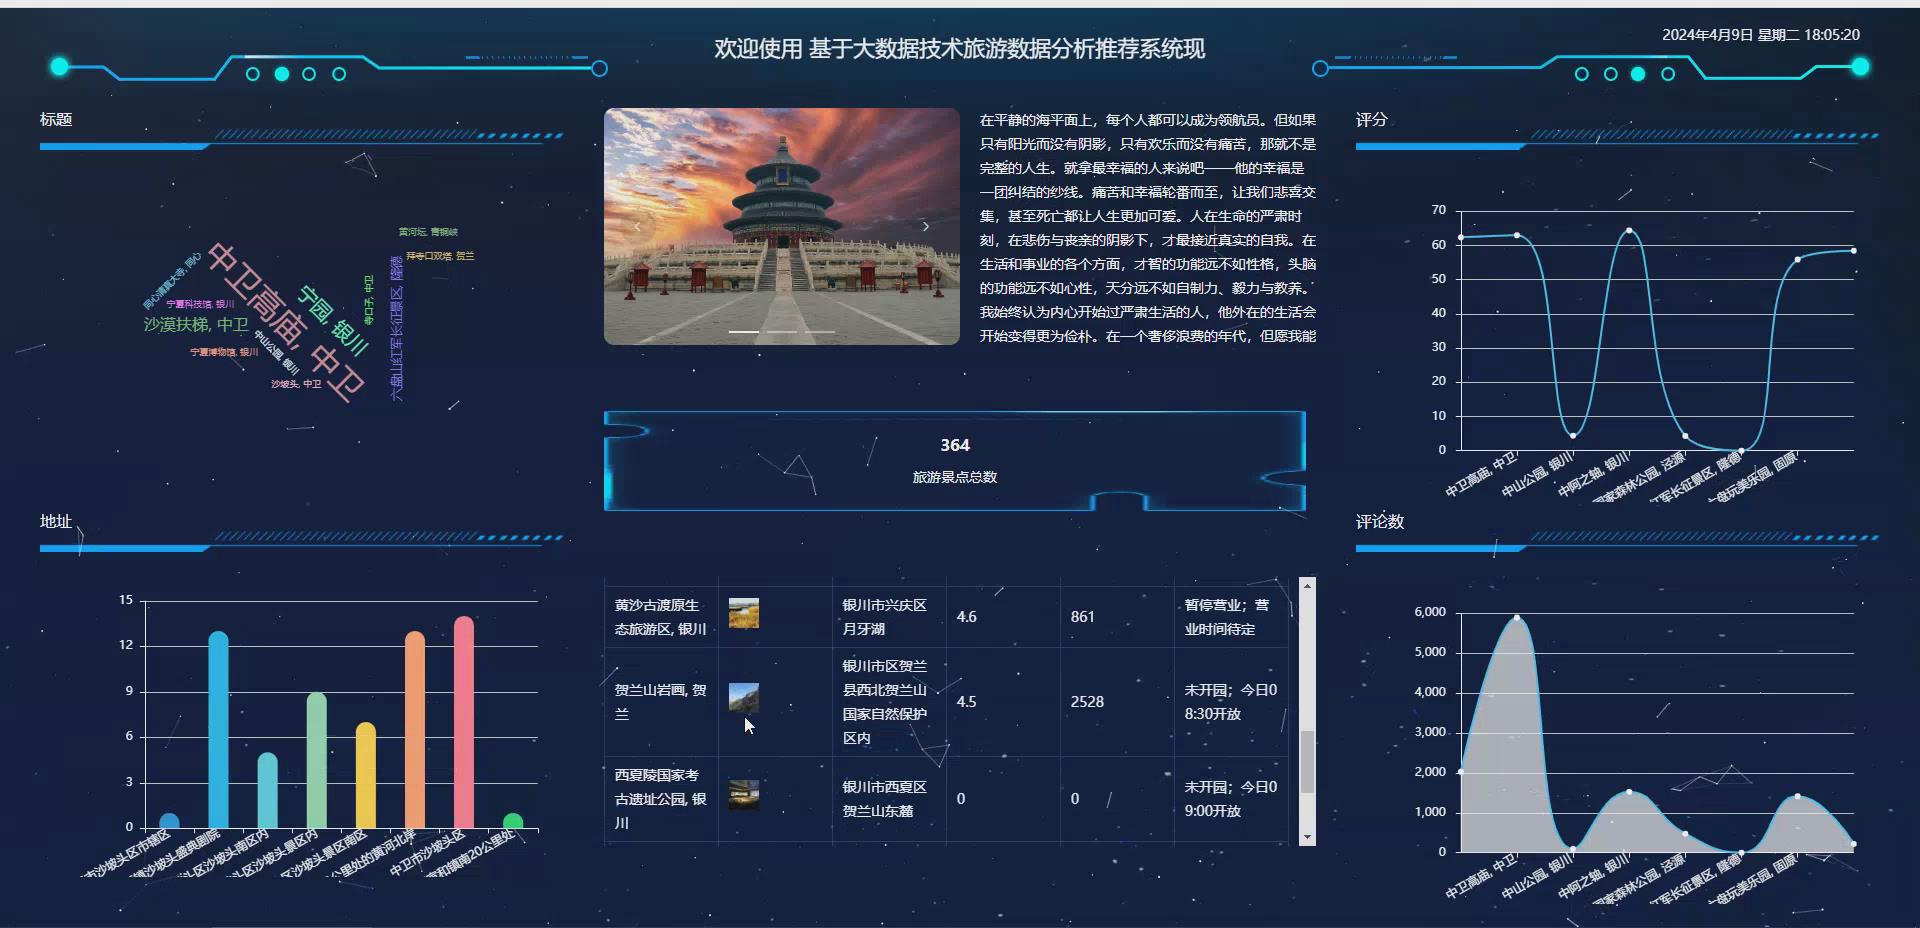Click the carousel previous arrow
The image size is (1920, 928).
637,227
